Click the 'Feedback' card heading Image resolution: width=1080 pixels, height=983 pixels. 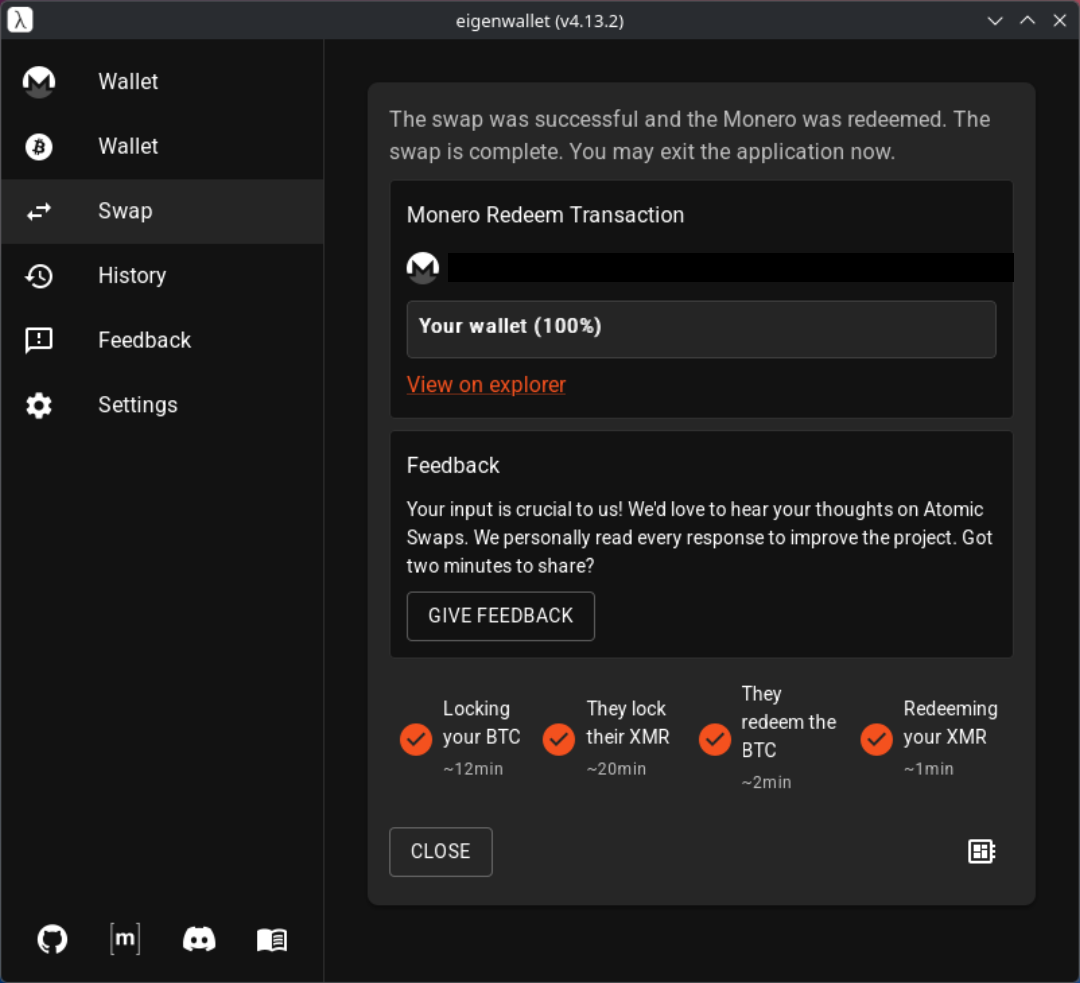tap(453, 466)
